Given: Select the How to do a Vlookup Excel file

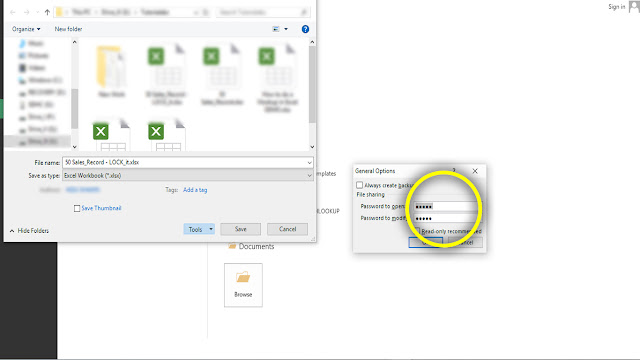Looking at the screenshot, I should point(277,78).
